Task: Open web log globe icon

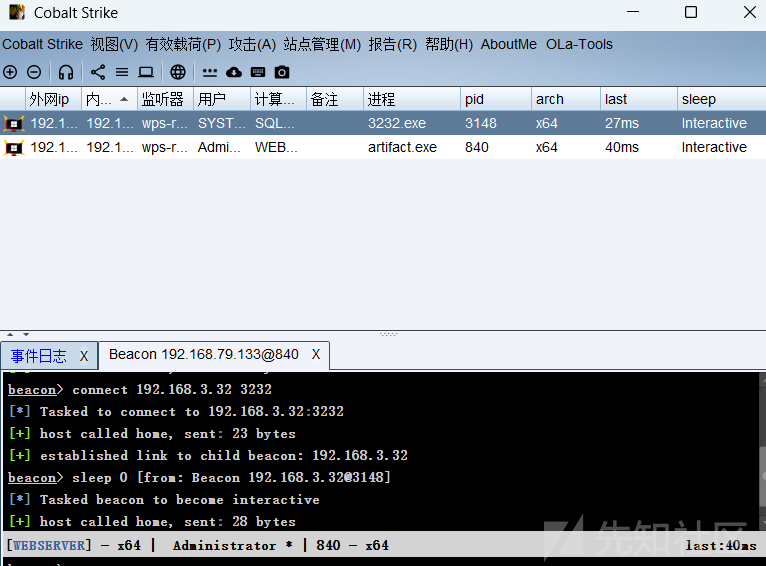Action: (178, 72)
